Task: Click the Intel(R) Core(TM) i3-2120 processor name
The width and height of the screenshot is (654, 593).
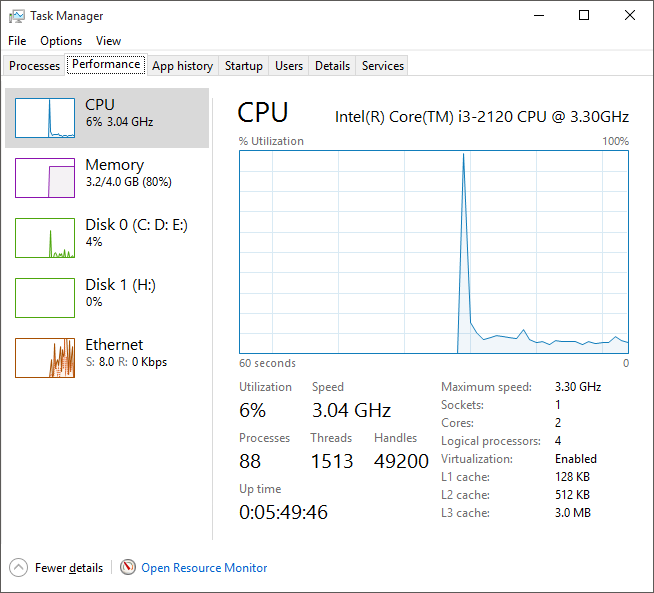Action: pyautogui.click(x=482, y=117)
